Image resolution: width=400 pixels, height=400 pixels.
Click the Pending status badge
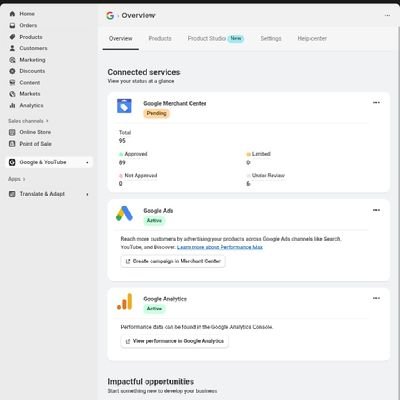(x=157, y=114)
